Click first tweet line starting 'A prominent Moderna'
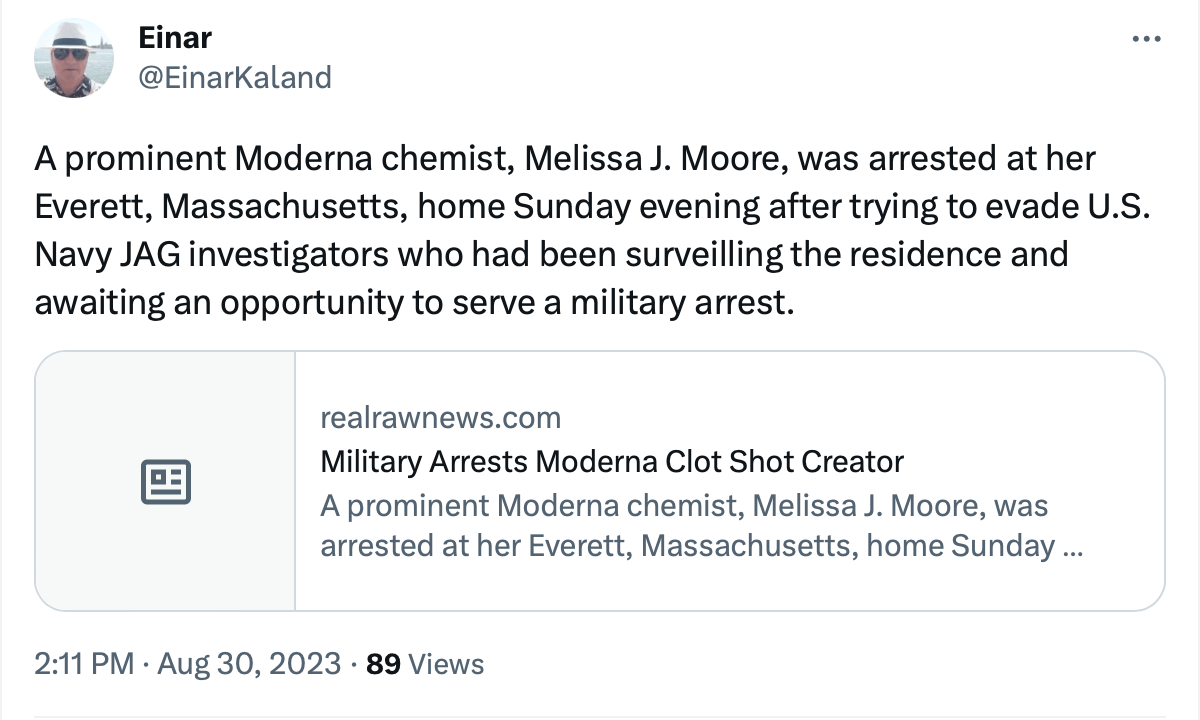This screenshot has width=1200, height=720. 565,159
